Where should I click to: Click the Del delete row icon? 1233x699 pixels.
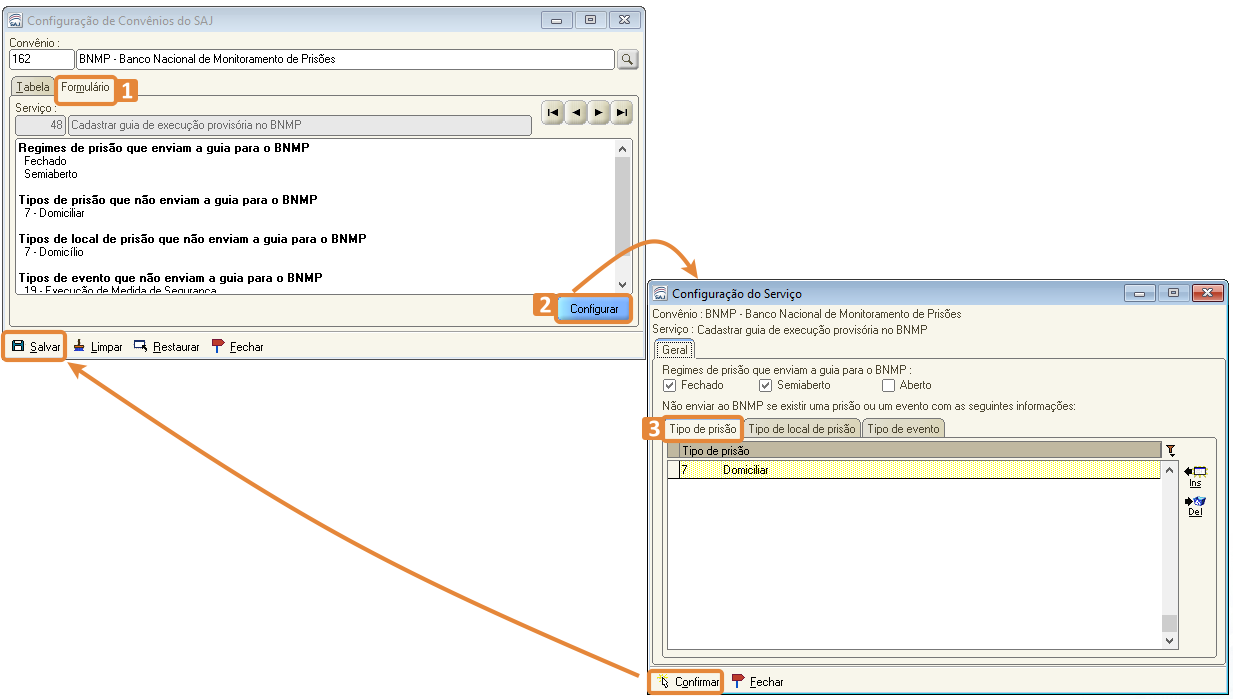coord(1195,506)
